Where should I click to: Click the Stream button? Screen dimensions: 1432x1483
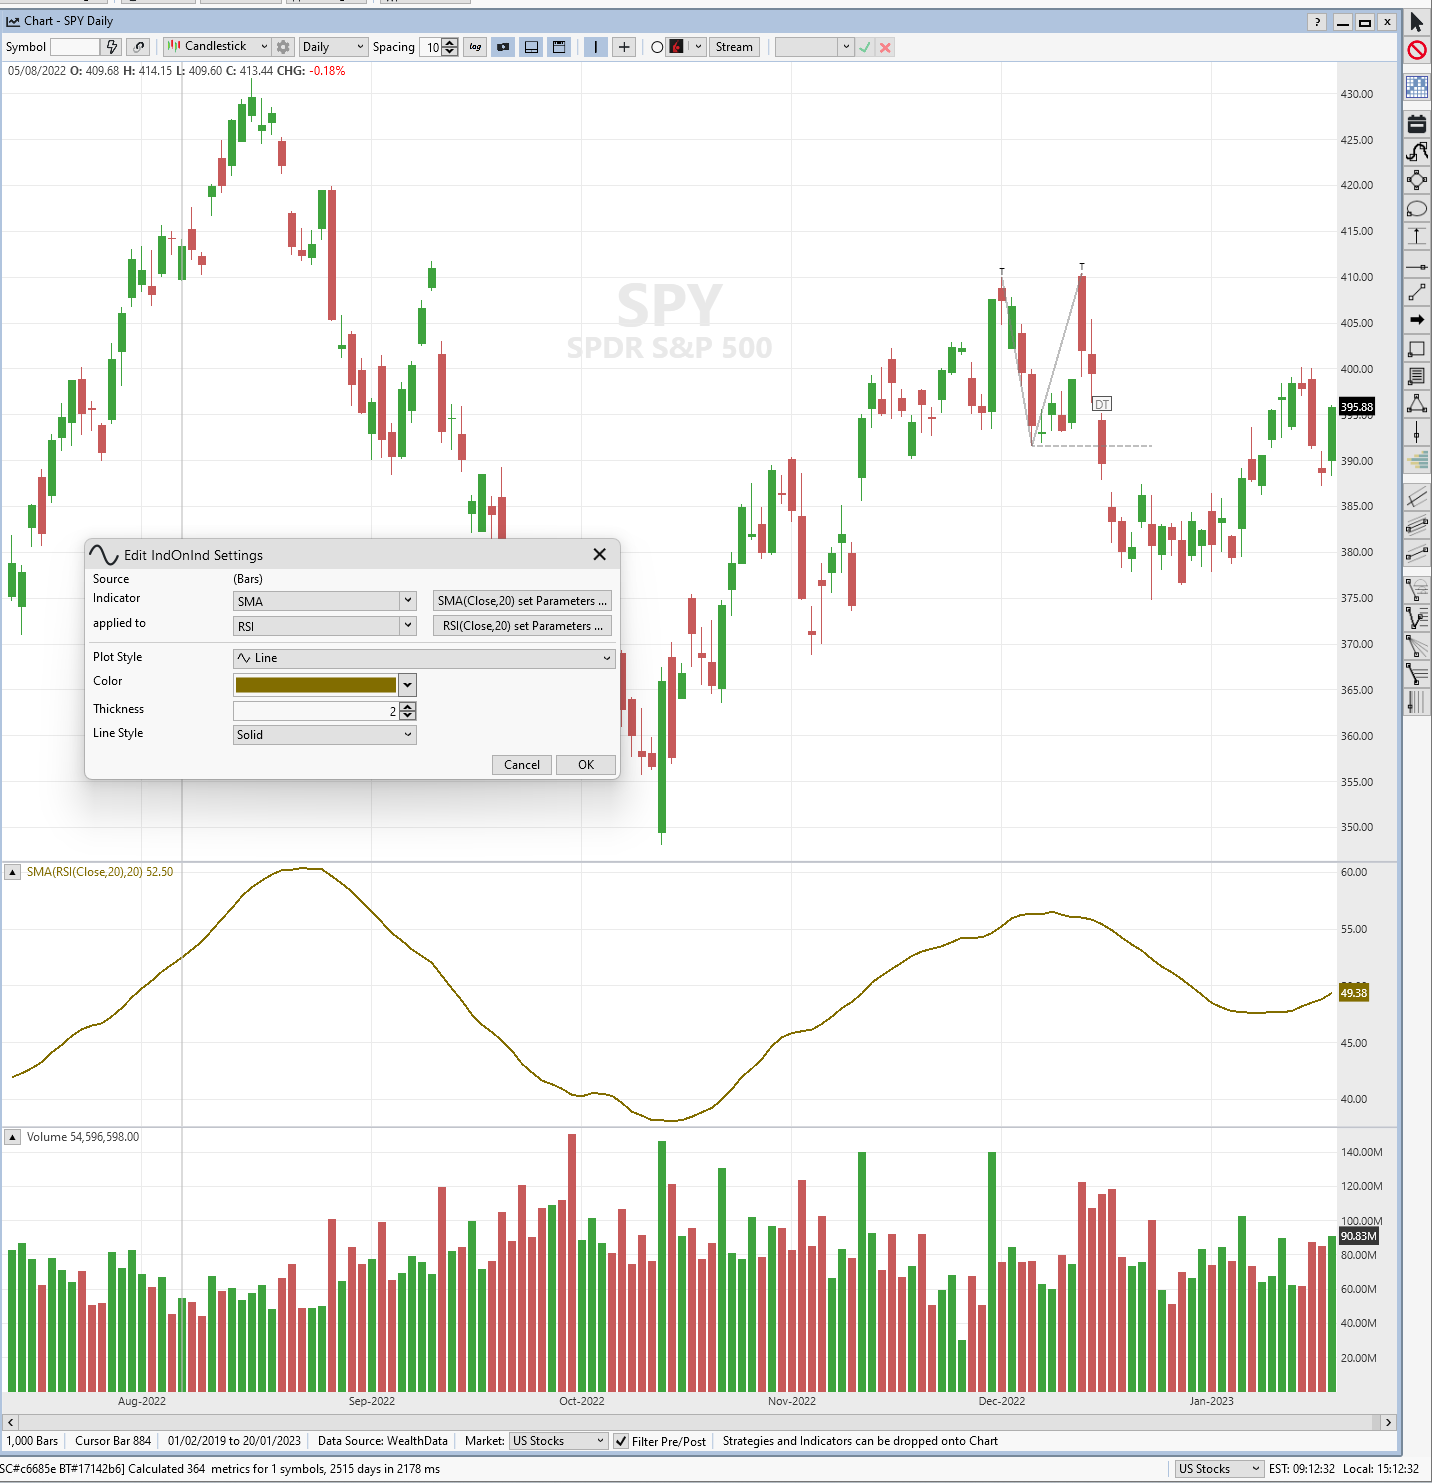(734, 47)
